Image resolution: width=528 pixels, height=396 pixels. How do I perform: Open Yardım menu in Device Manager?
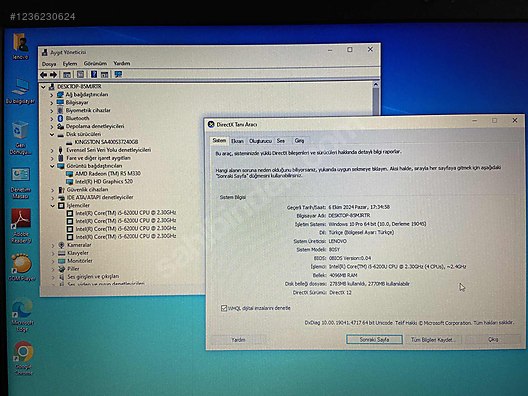[x=122, y=63]
